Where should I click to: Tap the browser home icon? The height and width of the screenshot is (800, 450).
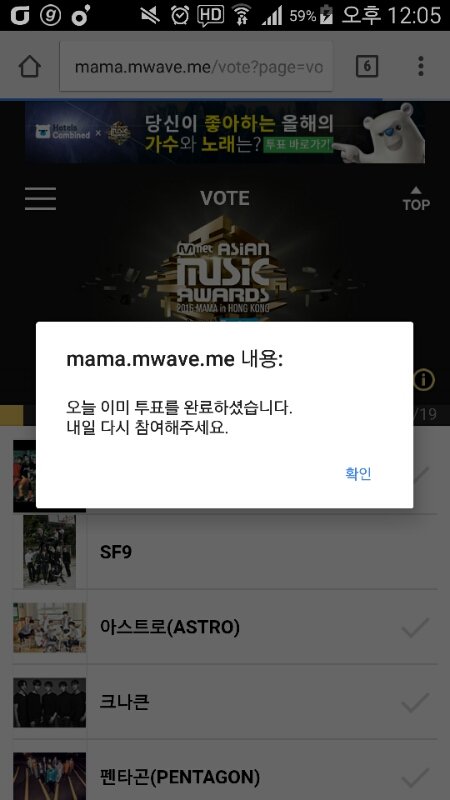pos(30,66)
